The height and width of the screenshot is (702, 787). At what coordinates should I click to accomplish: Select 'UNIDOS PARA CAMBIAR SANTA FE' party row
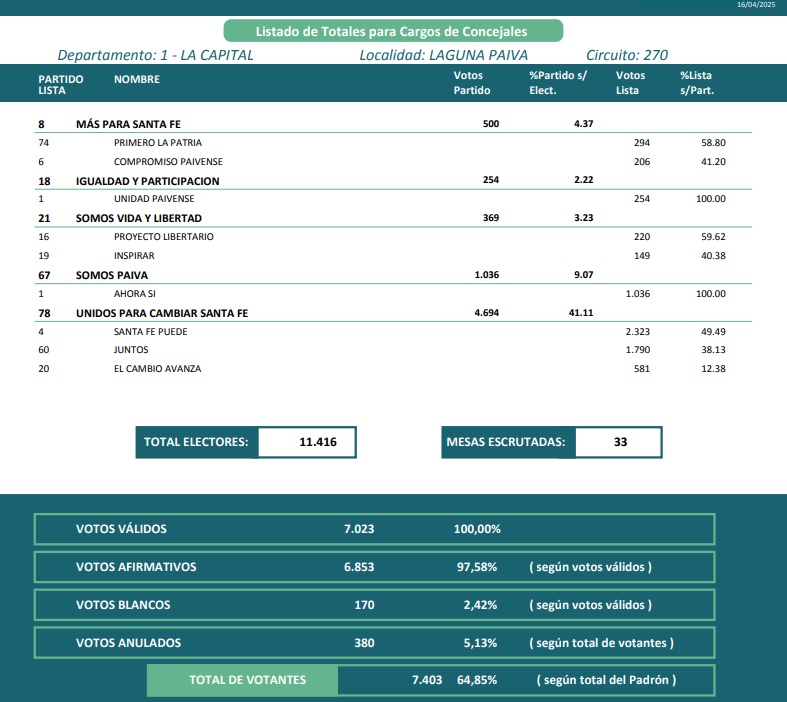393,313
